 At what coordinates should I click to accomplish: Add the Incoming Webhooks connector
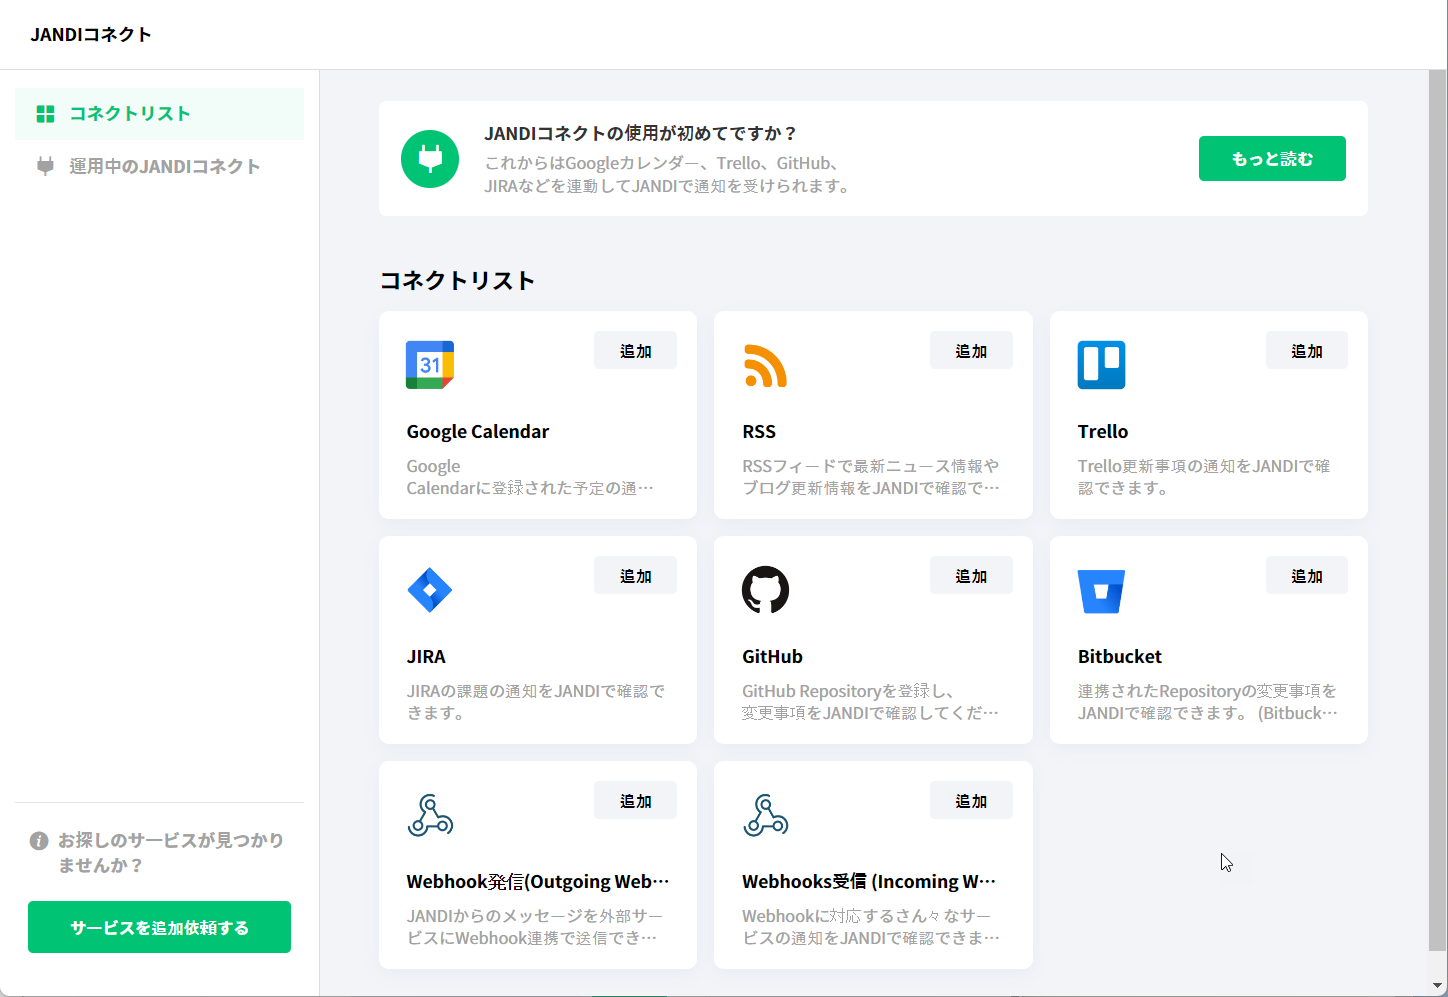point(971,801)
